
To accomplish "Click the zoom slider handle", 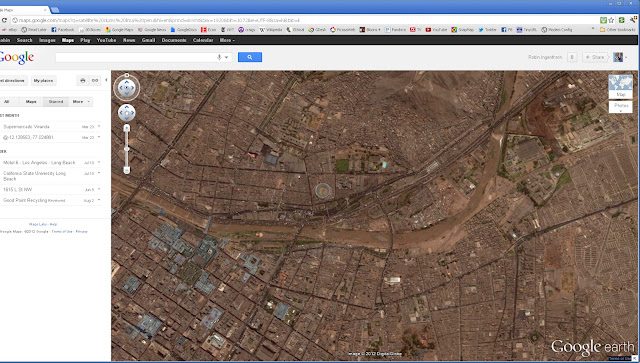I will point(127,149).
